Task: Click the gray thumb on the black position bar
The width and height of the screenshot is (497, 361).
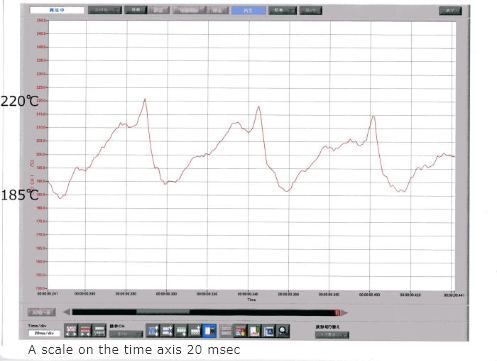Action: click(x=163, y=312)
